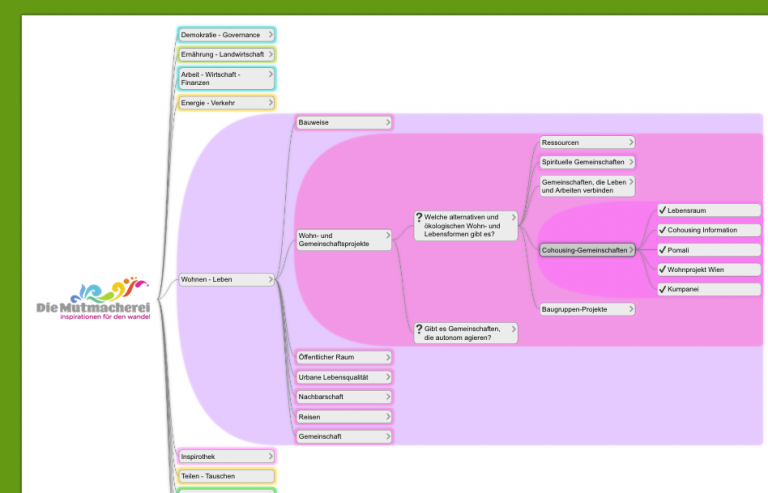Screen dimensions: 768x493
Task: Open the Wohnprojekt Wien entry
Action: pyautogui.click(x=708, y=269)
